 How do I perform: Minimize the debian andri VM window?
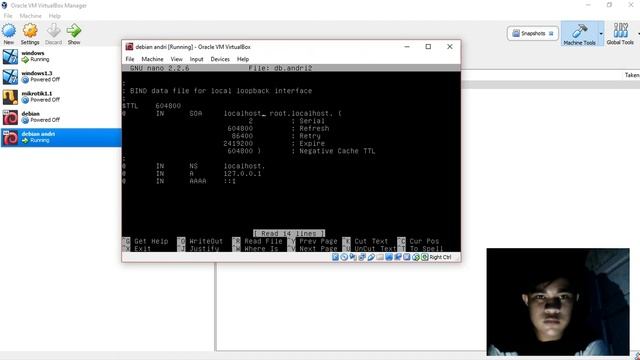pos(407,47)
